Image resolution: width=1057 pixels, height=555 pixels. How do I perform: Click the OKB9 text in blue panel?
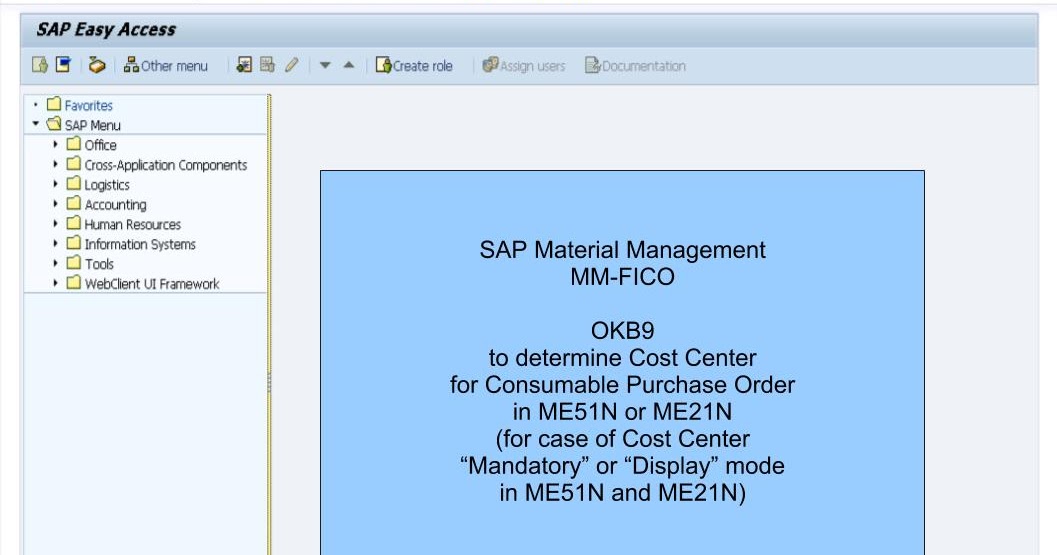coord(622,330)
